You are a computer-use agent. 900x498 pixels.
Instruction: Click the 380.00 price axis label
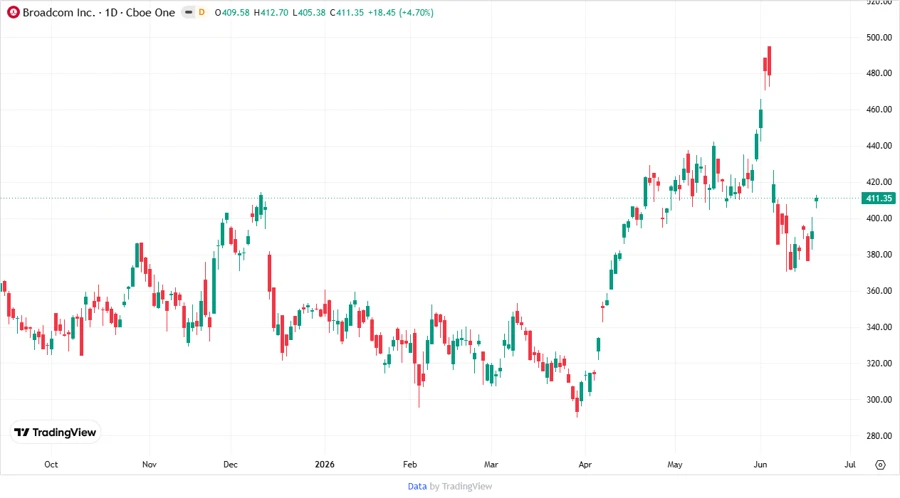(879, 255)
